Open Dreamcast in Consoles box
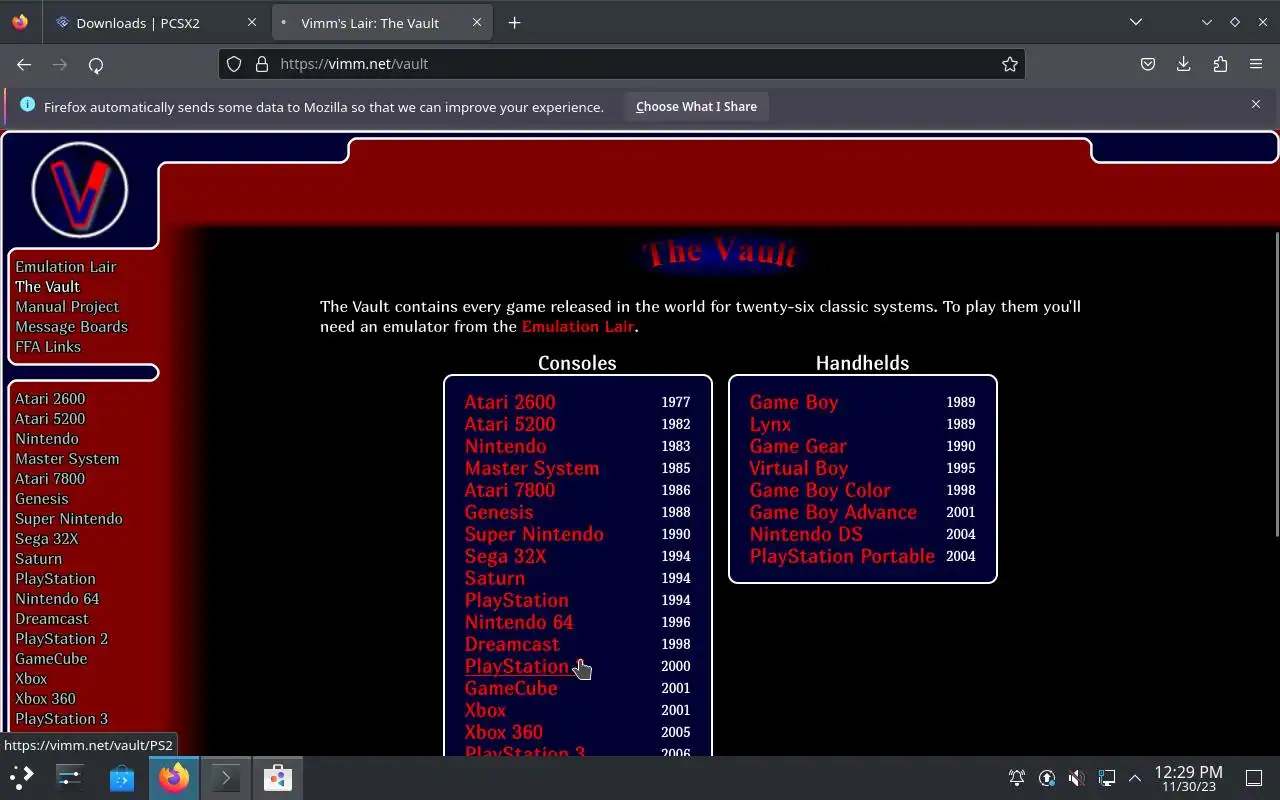 [512, 644]
